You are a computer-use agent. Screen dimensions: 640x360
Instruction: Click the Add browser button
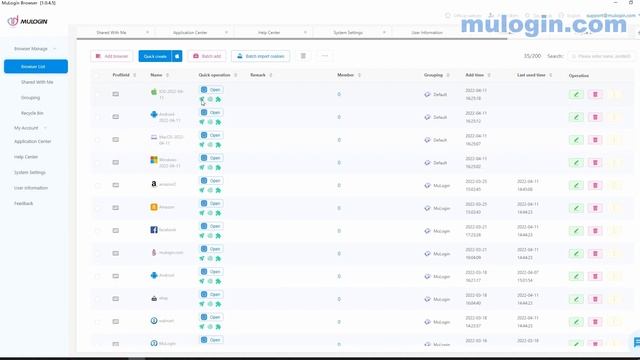pyautogui.click(x=111, y=56)
